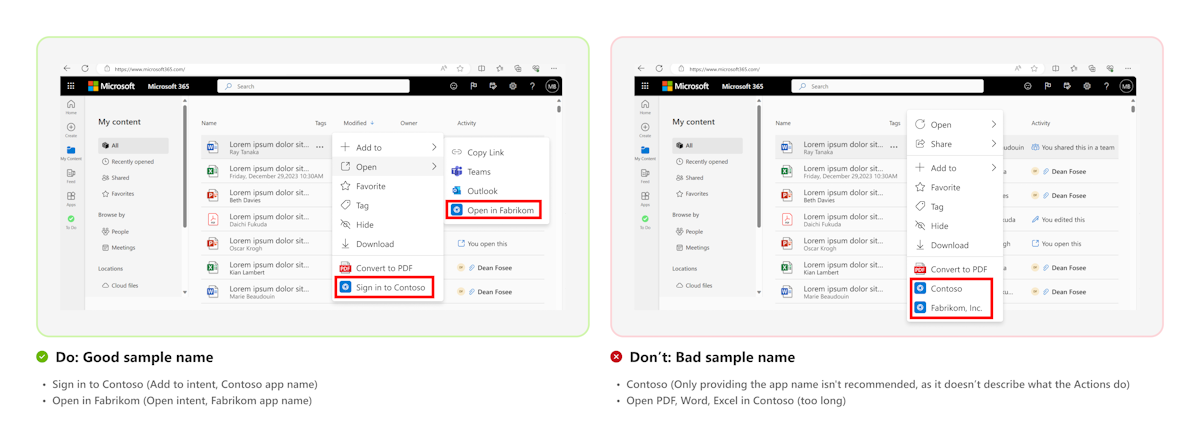Open Cloud files location in the Don't example
The height and width of the screenshot is (444, 1200).
(692, 285)
